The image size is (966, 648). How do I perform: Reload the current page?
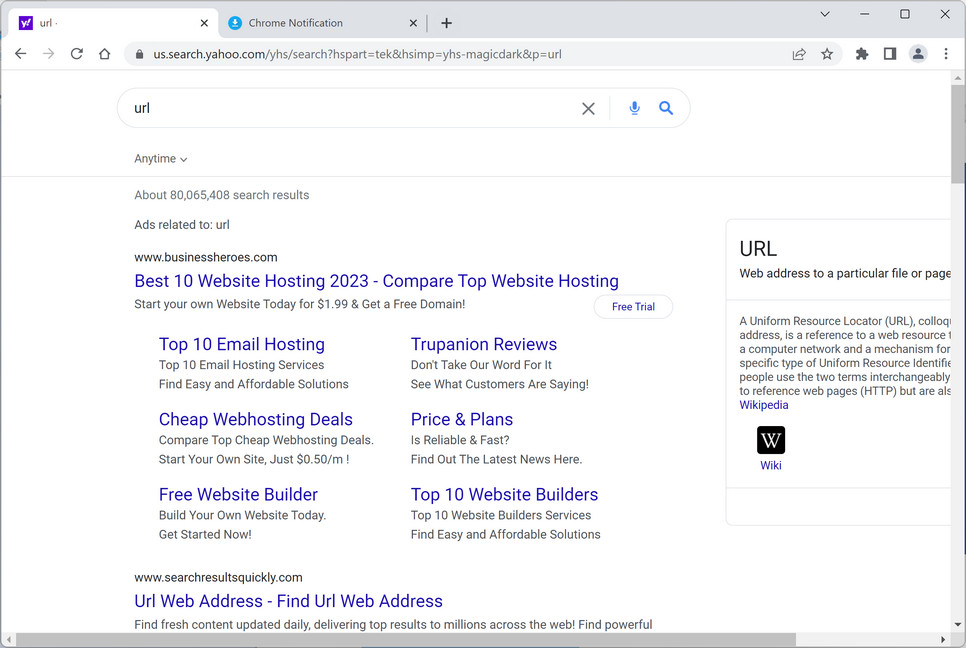(x=76, y=54)
